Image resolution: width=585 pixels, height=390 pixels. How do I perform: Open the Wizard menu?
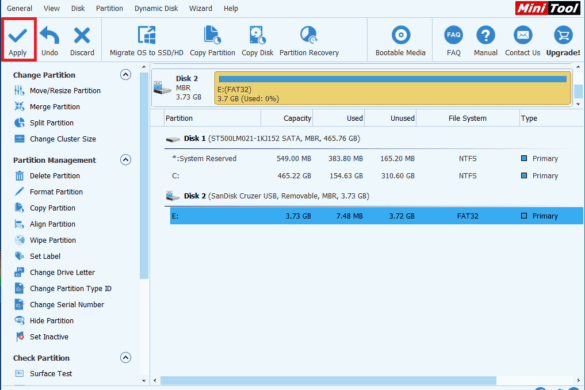200,8
